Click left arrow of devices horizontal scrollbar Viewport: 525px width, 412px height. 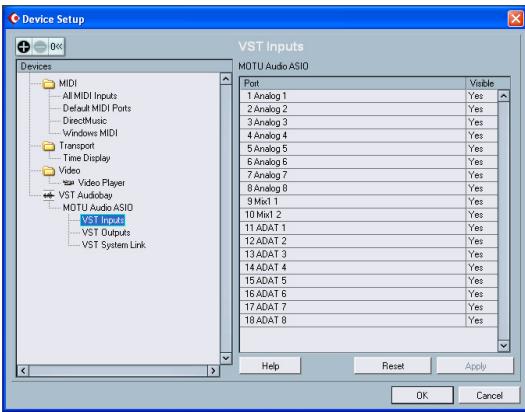point(23,371)
